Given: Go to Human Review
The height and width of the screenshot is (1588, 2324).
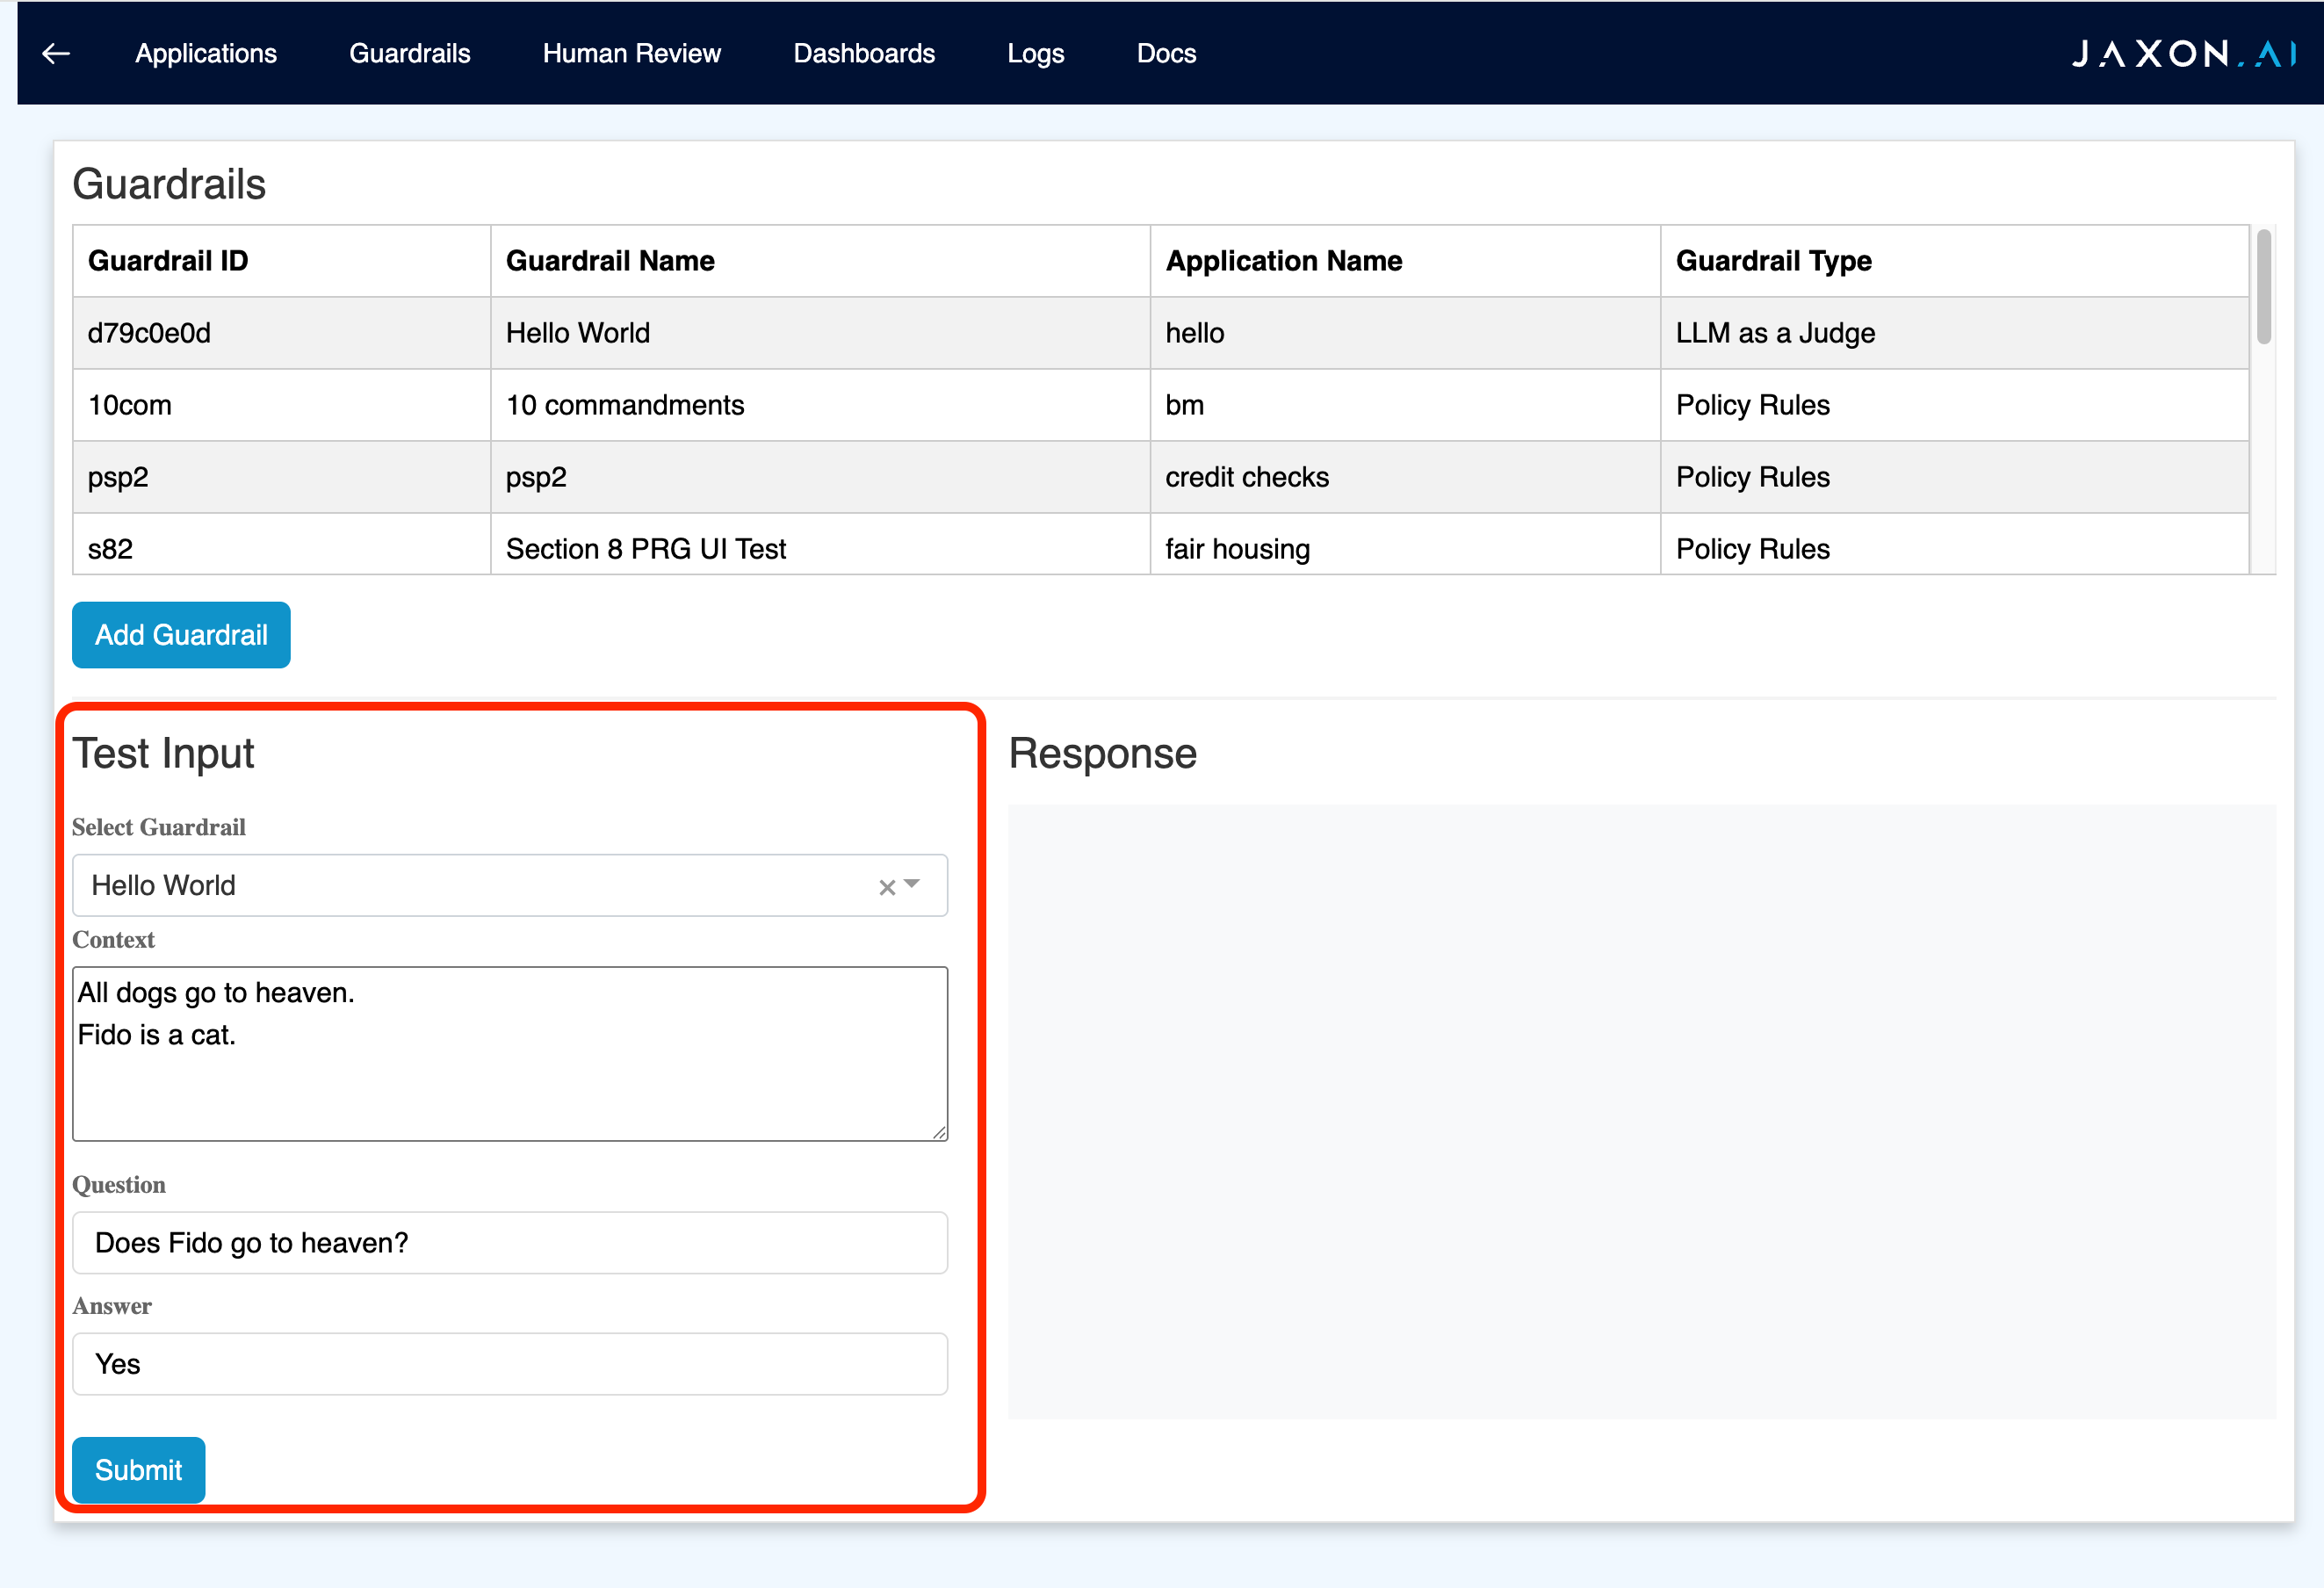Looking at the screenshot, I should pyautogui.click(x=632, y=53).
